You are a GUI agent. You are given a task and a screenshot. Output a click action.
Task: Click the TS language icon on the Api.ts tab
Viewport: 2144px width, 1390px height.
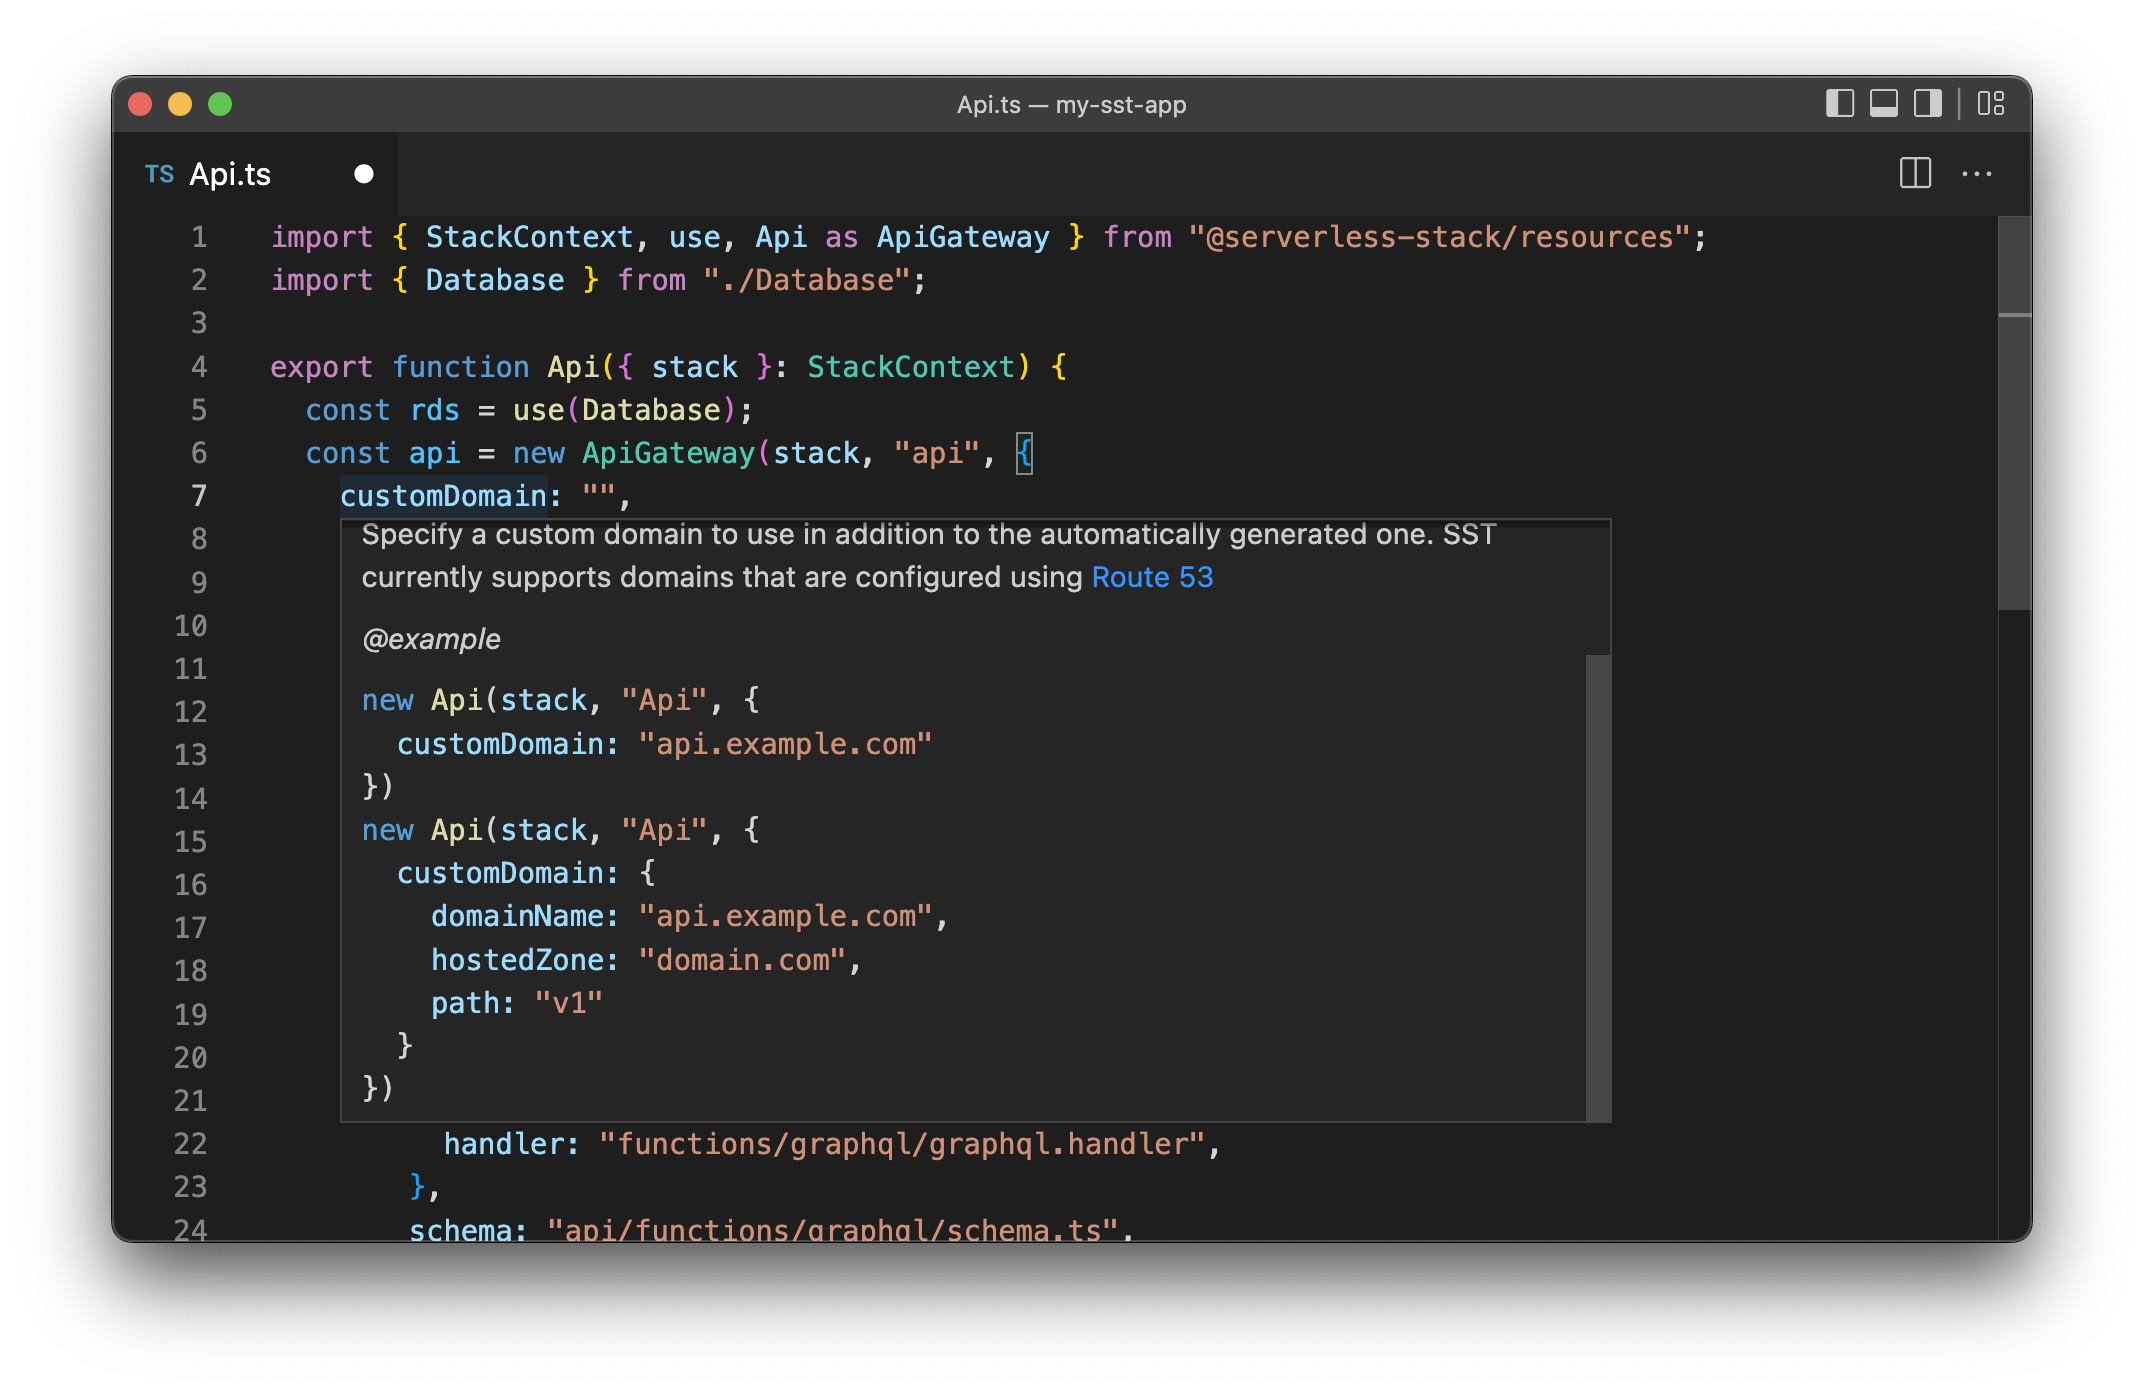click(158, 173)
